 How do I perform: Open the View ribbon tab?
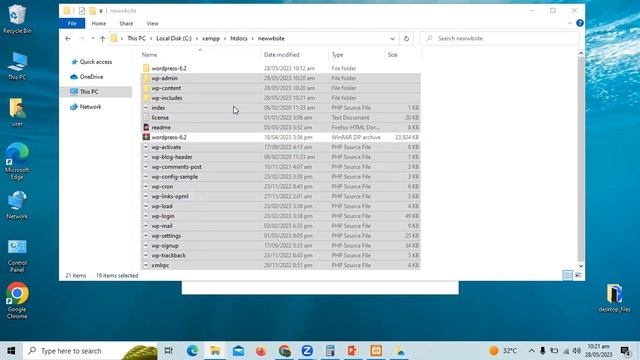pyautogui.click(x=152, y=23)
